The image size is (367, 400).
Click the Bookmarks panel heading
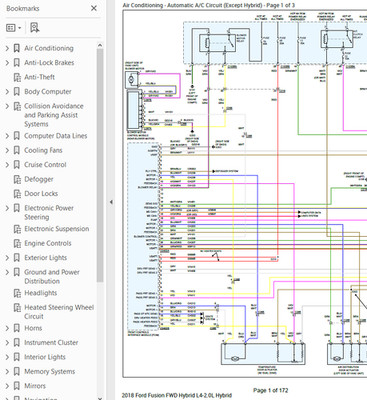coord(23,8)
